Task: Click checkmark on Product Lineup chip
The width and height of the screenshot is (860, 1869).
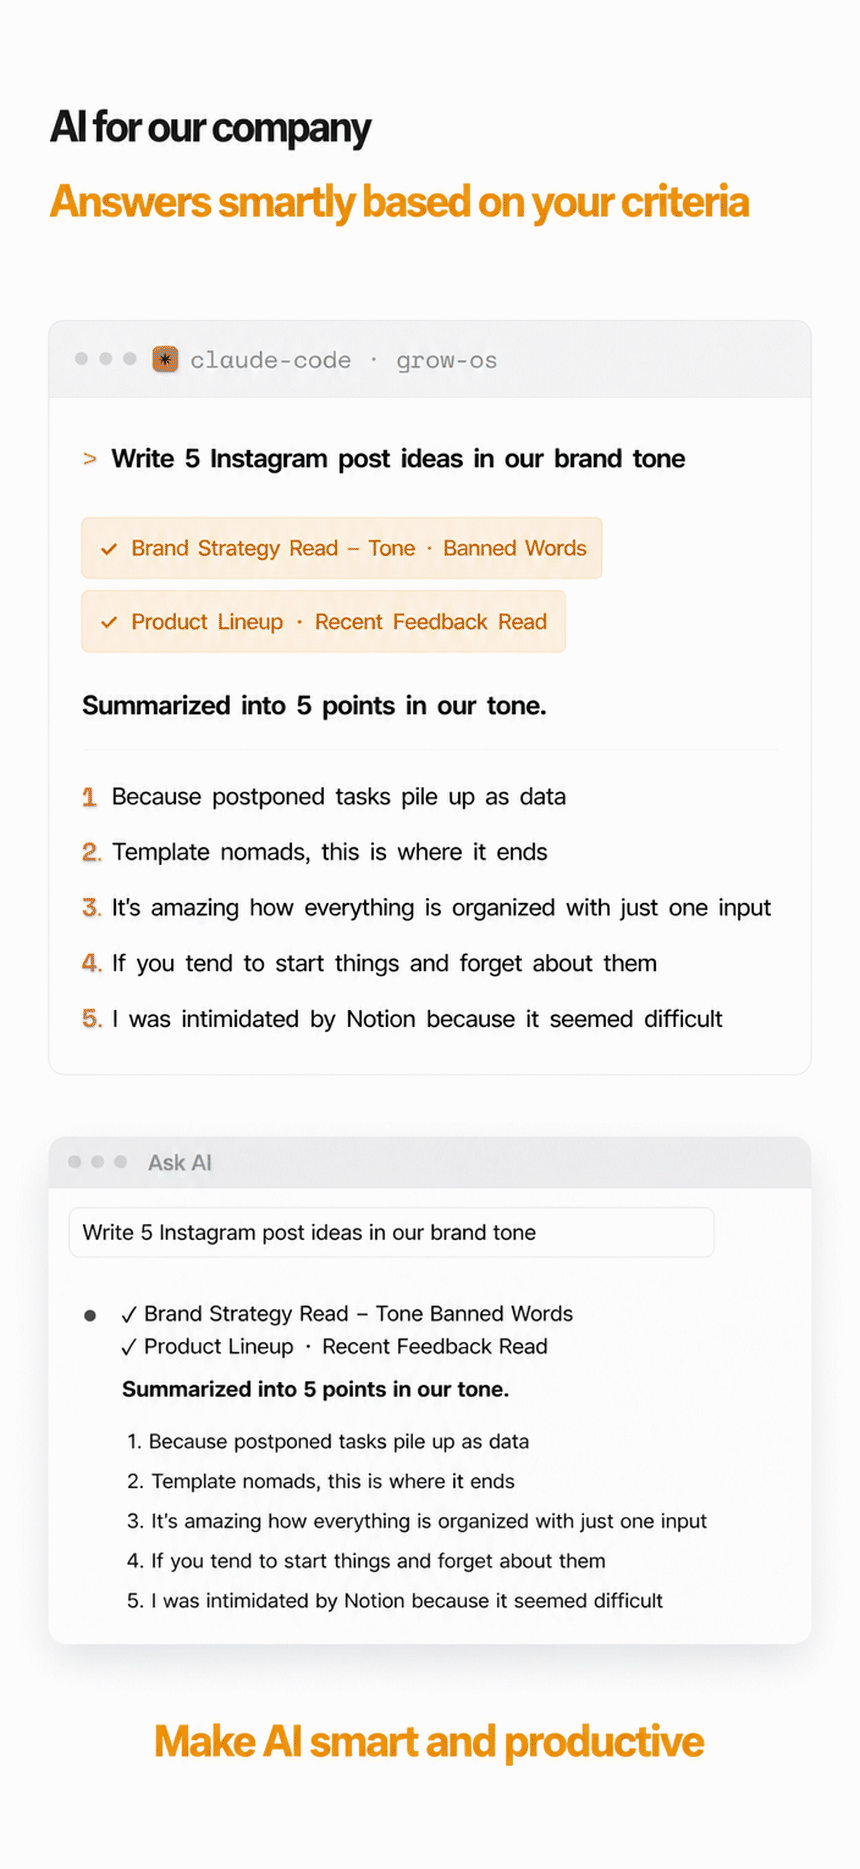Action: 109,622
